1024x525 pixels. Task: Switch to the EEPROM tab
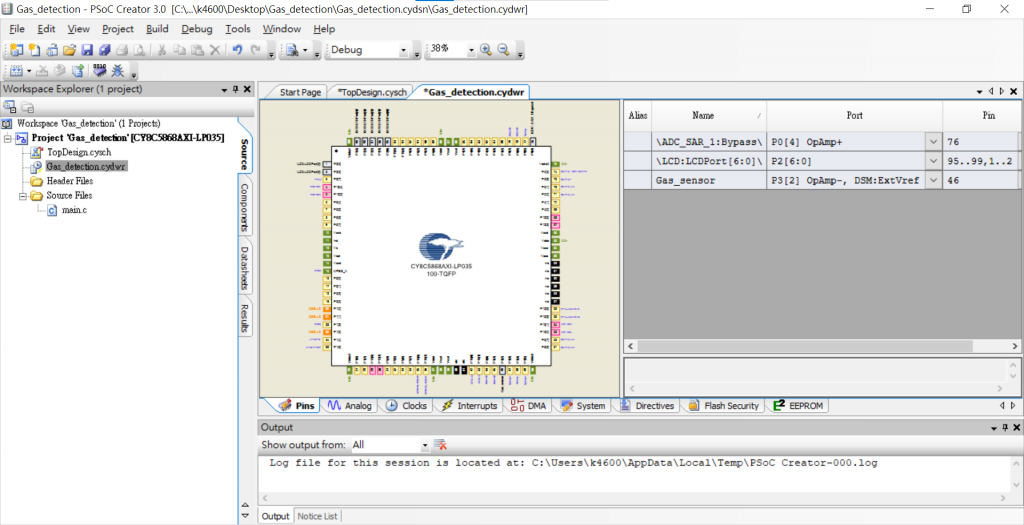(x=799, y=406)
